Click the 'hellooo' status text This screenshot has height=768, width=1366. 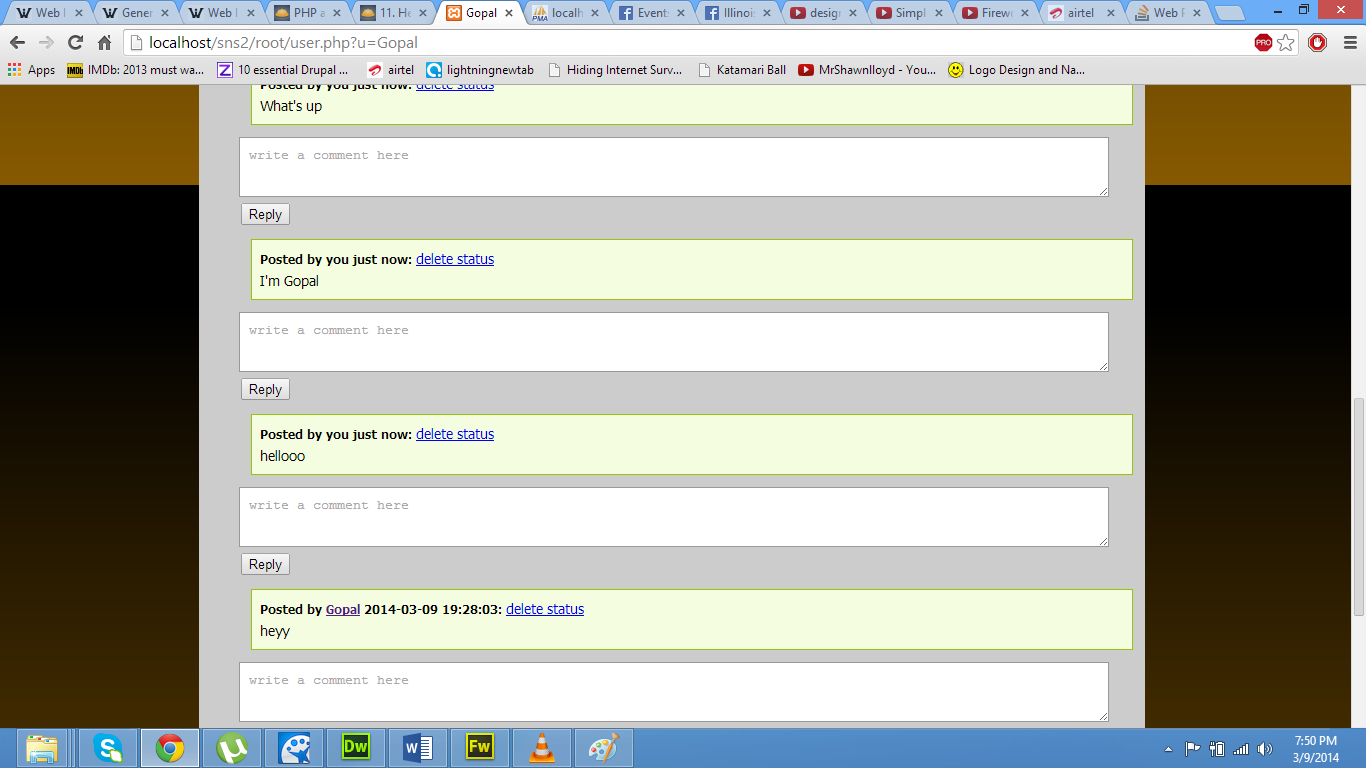(x=283, y=456)
